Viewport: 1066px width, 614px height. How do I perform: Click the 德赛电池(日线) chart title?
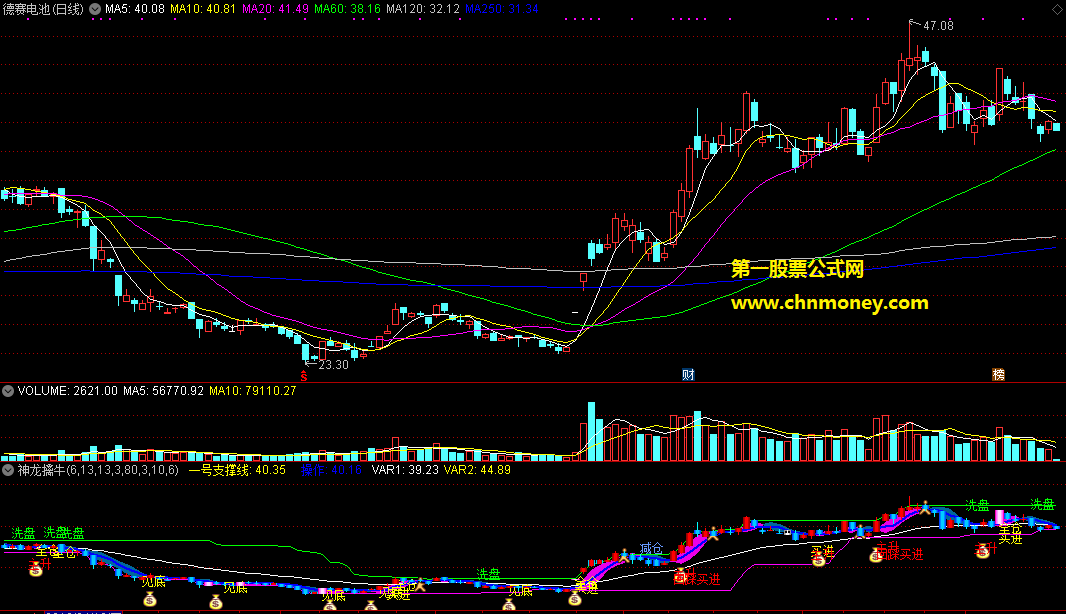pyautogui.click(x=43, y=9)
